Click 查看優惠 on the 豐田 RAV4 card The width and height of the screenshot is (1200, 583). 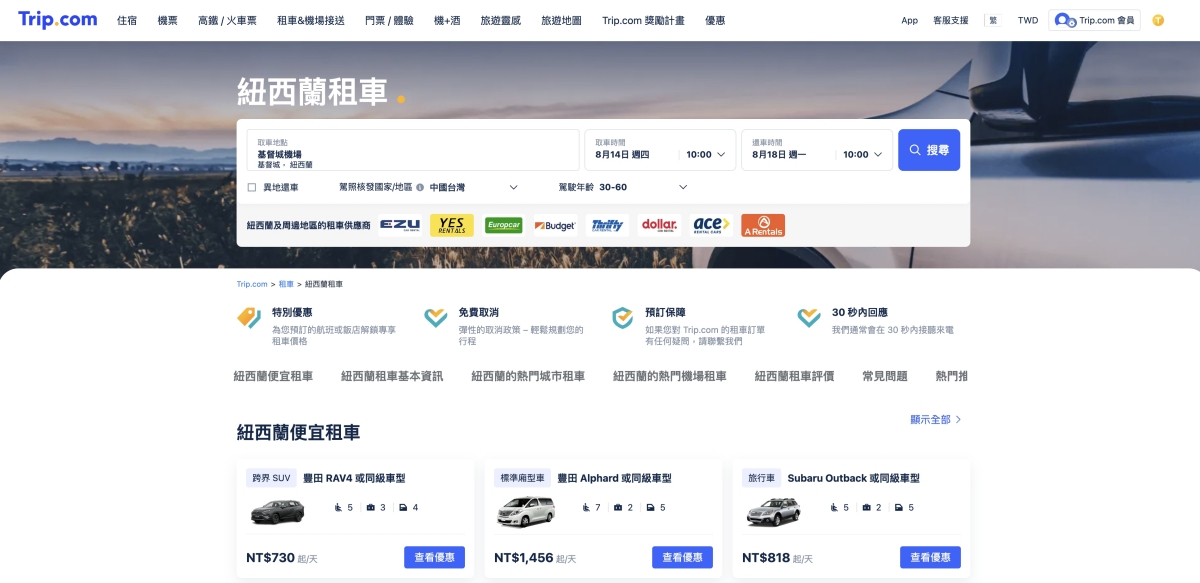pyautogui.click(x=434, y=557)
